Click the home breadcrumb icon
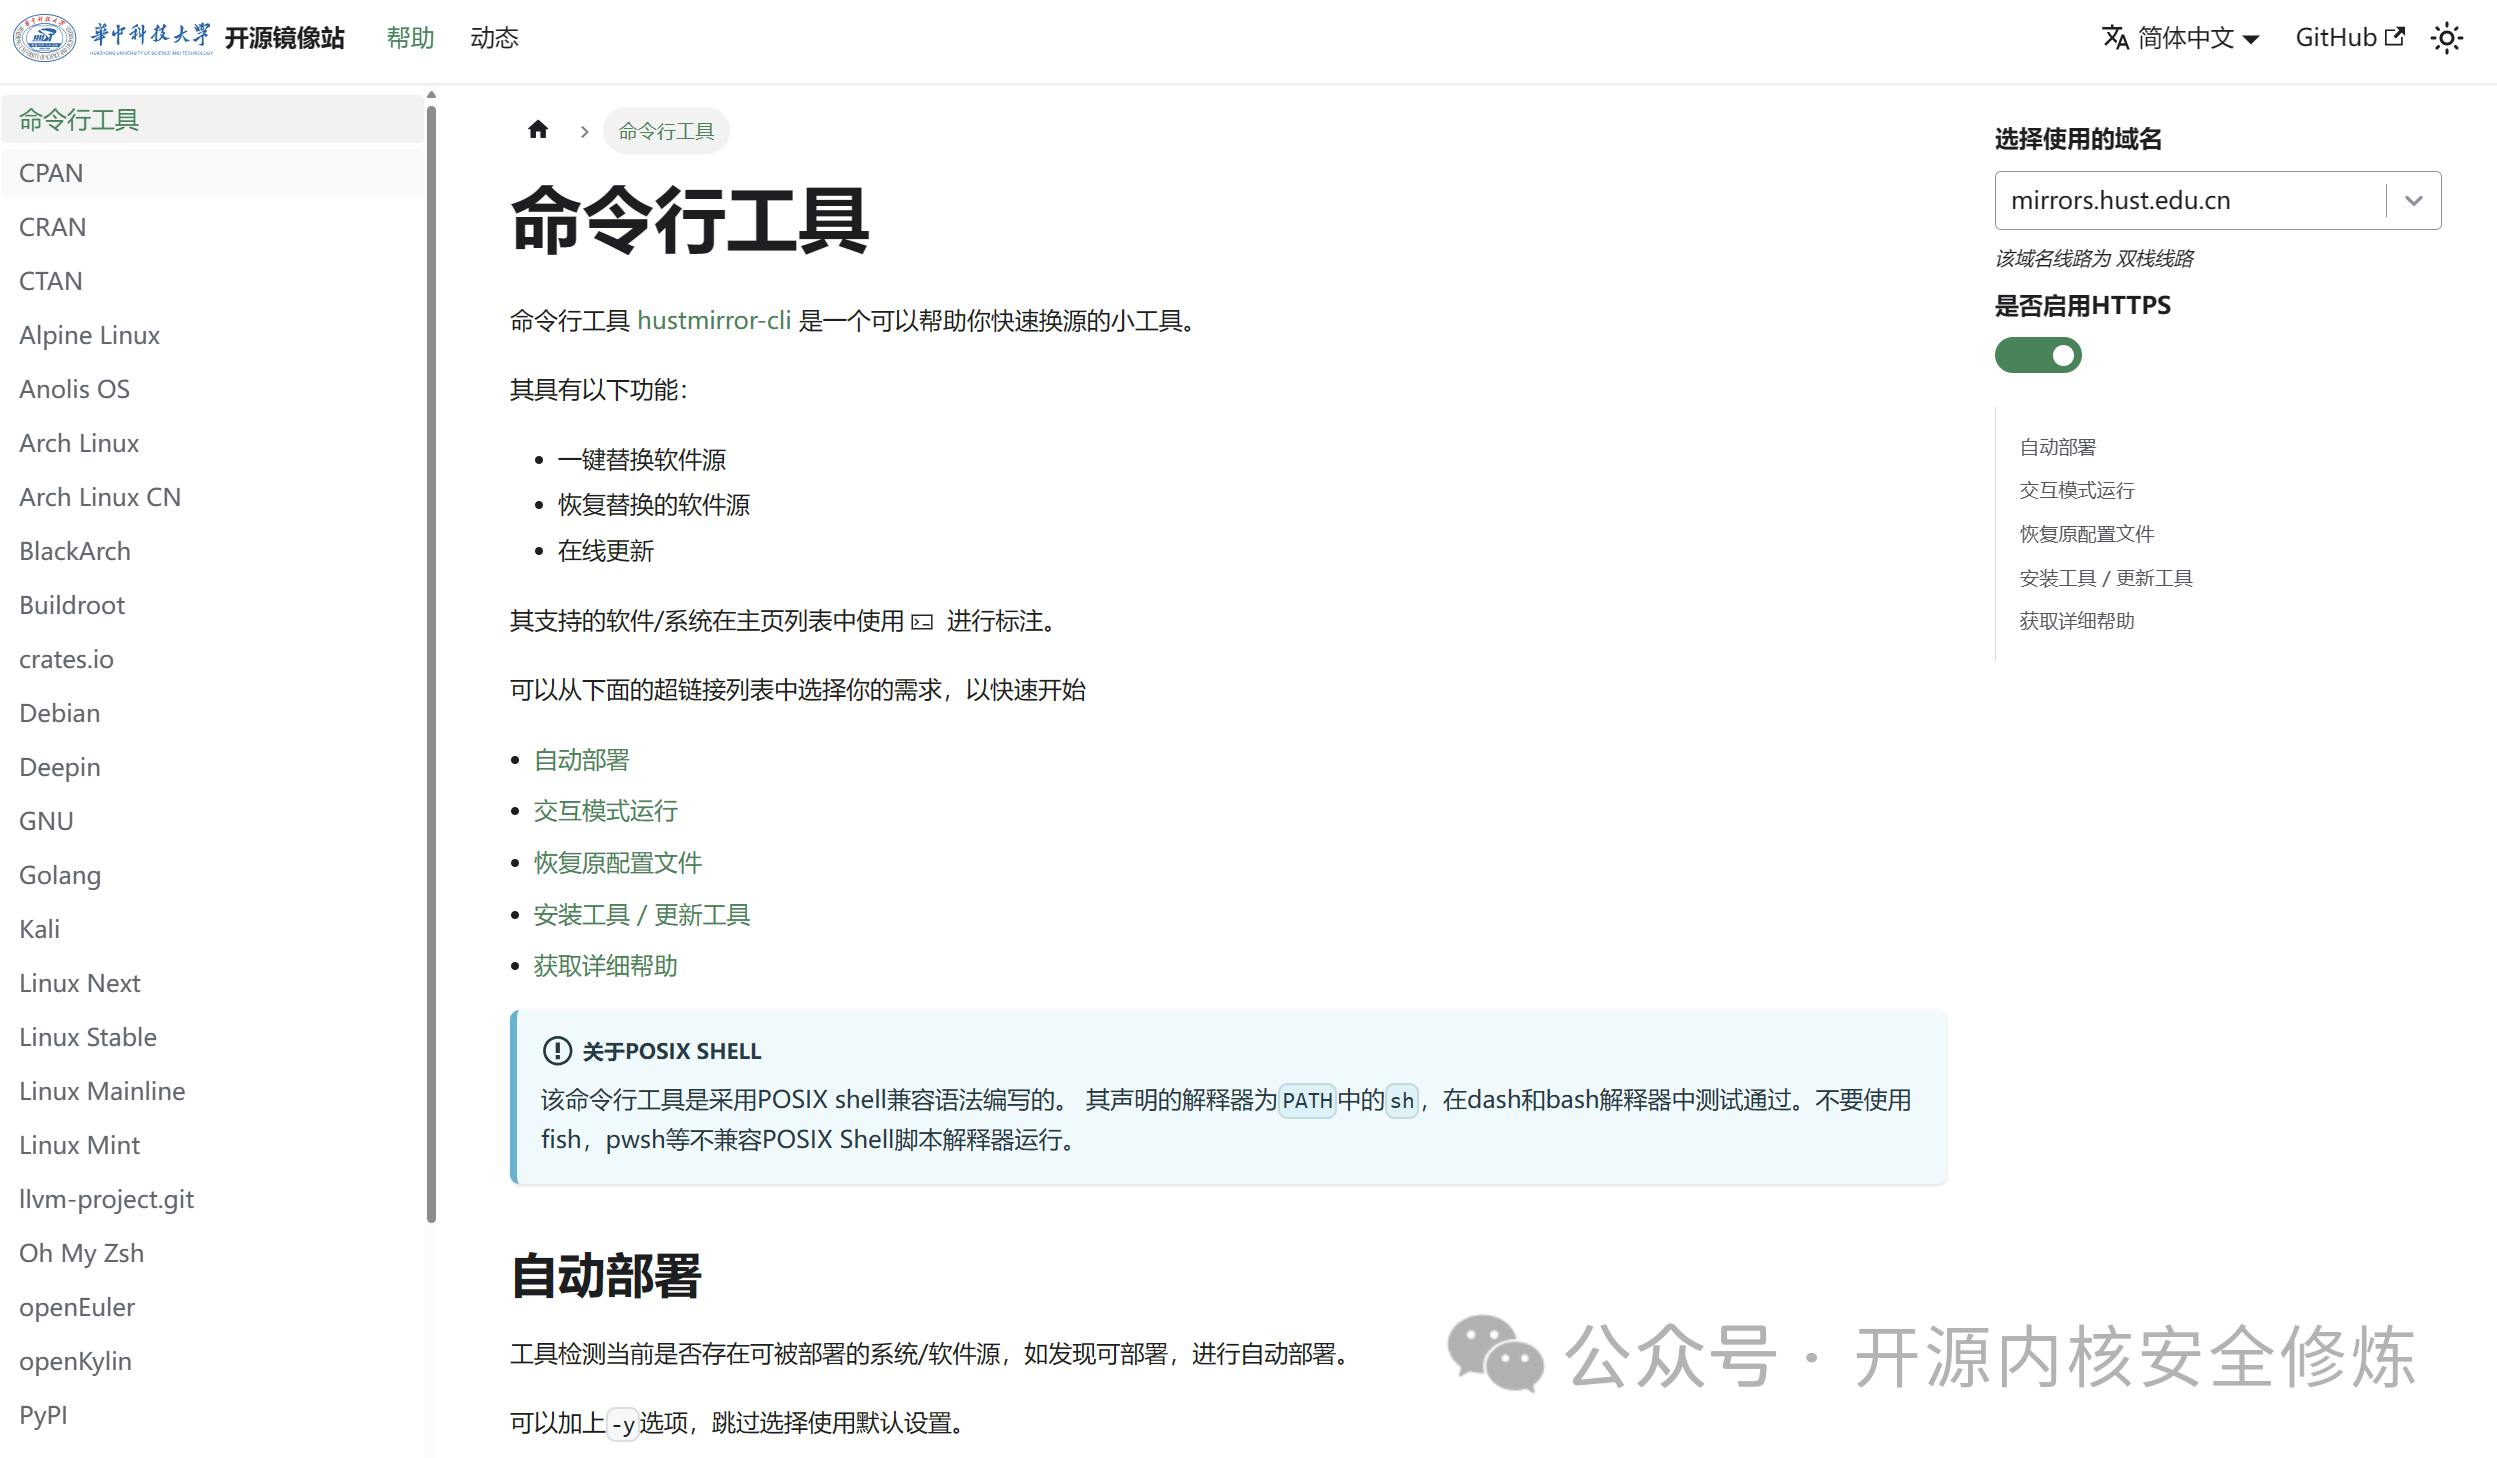Viewport: 2497px width, 1458px height. click(538, 130)
